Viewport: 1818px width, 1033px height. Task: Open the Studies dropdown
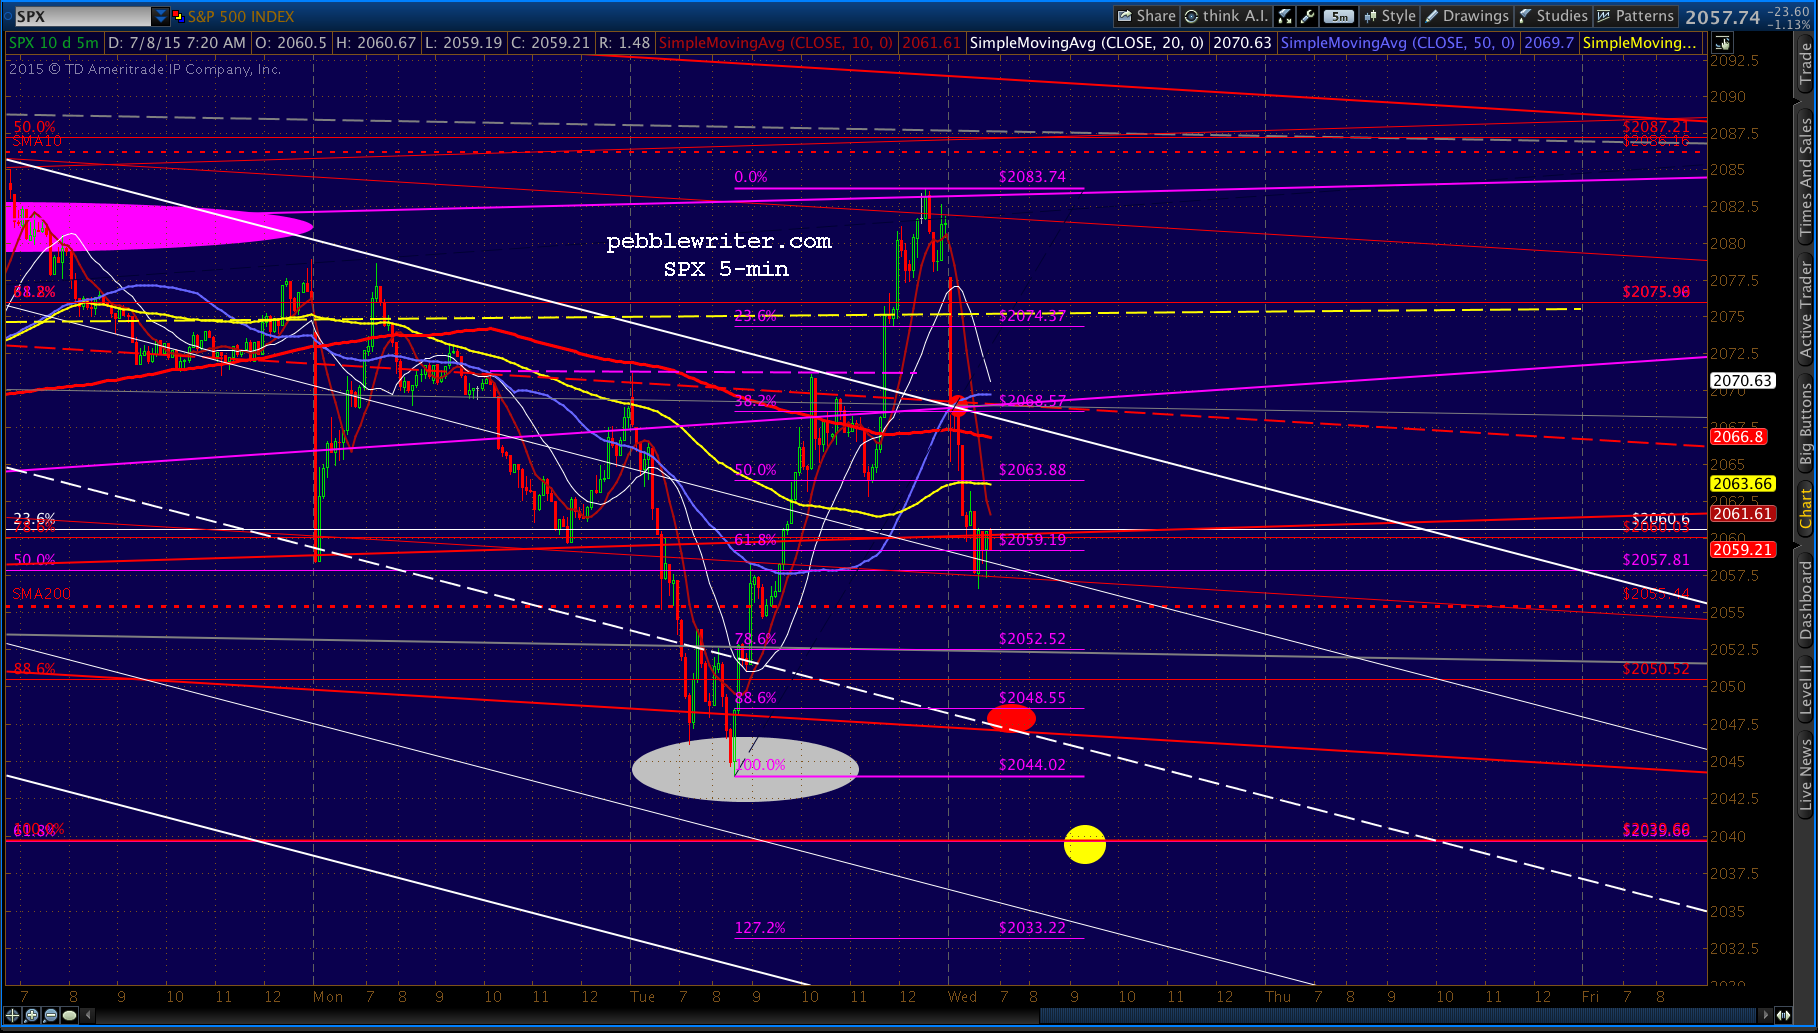tap(1552, 16)
